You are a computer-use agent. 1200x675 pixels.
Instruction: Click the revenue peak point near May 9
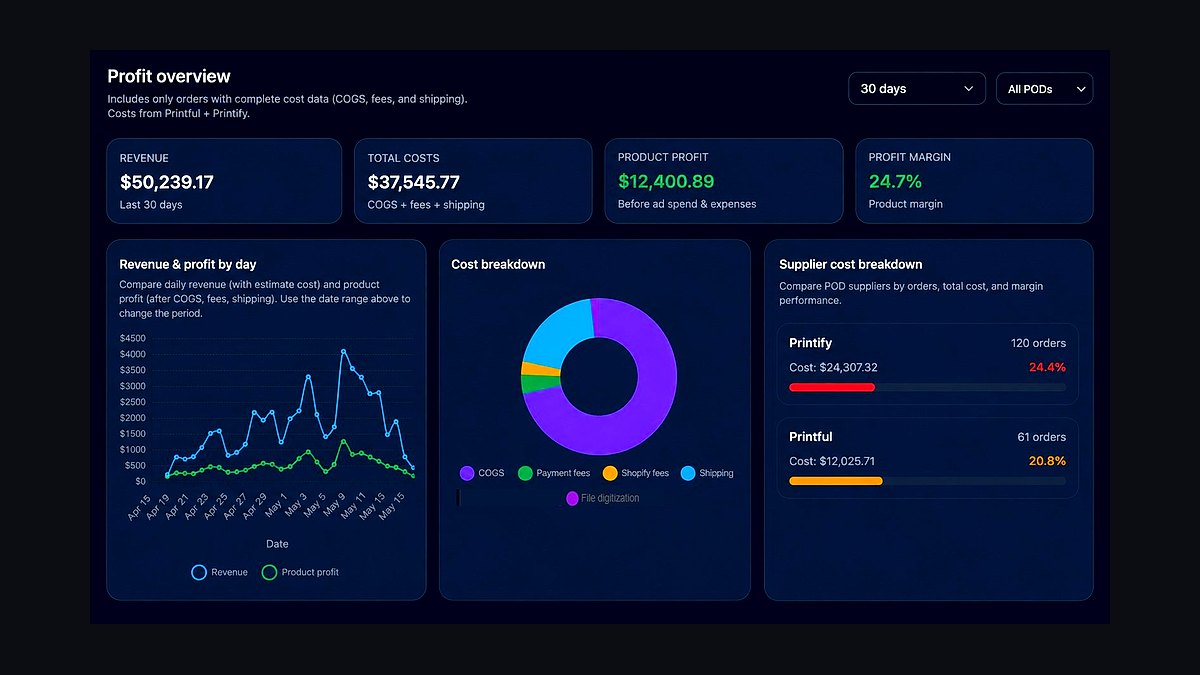point(343,351)
